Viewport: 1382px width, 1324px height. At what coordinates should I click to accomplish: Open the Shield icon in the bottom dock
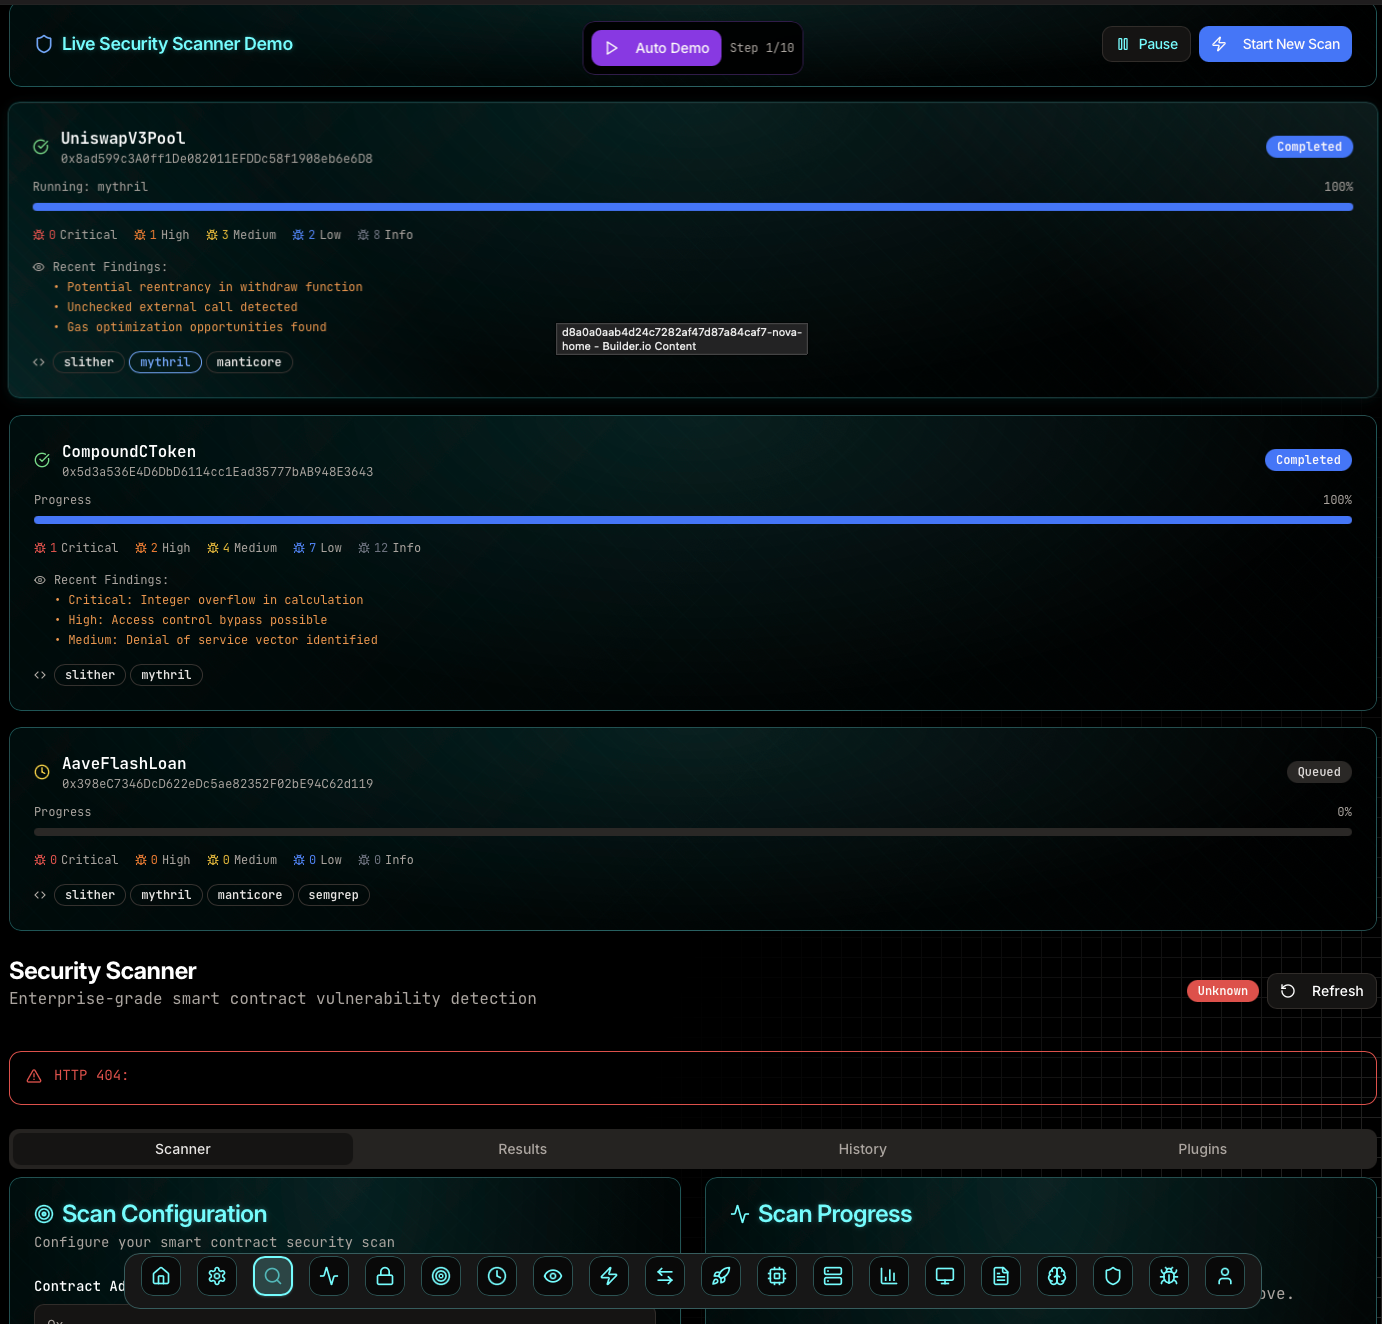point(1113,1276)
